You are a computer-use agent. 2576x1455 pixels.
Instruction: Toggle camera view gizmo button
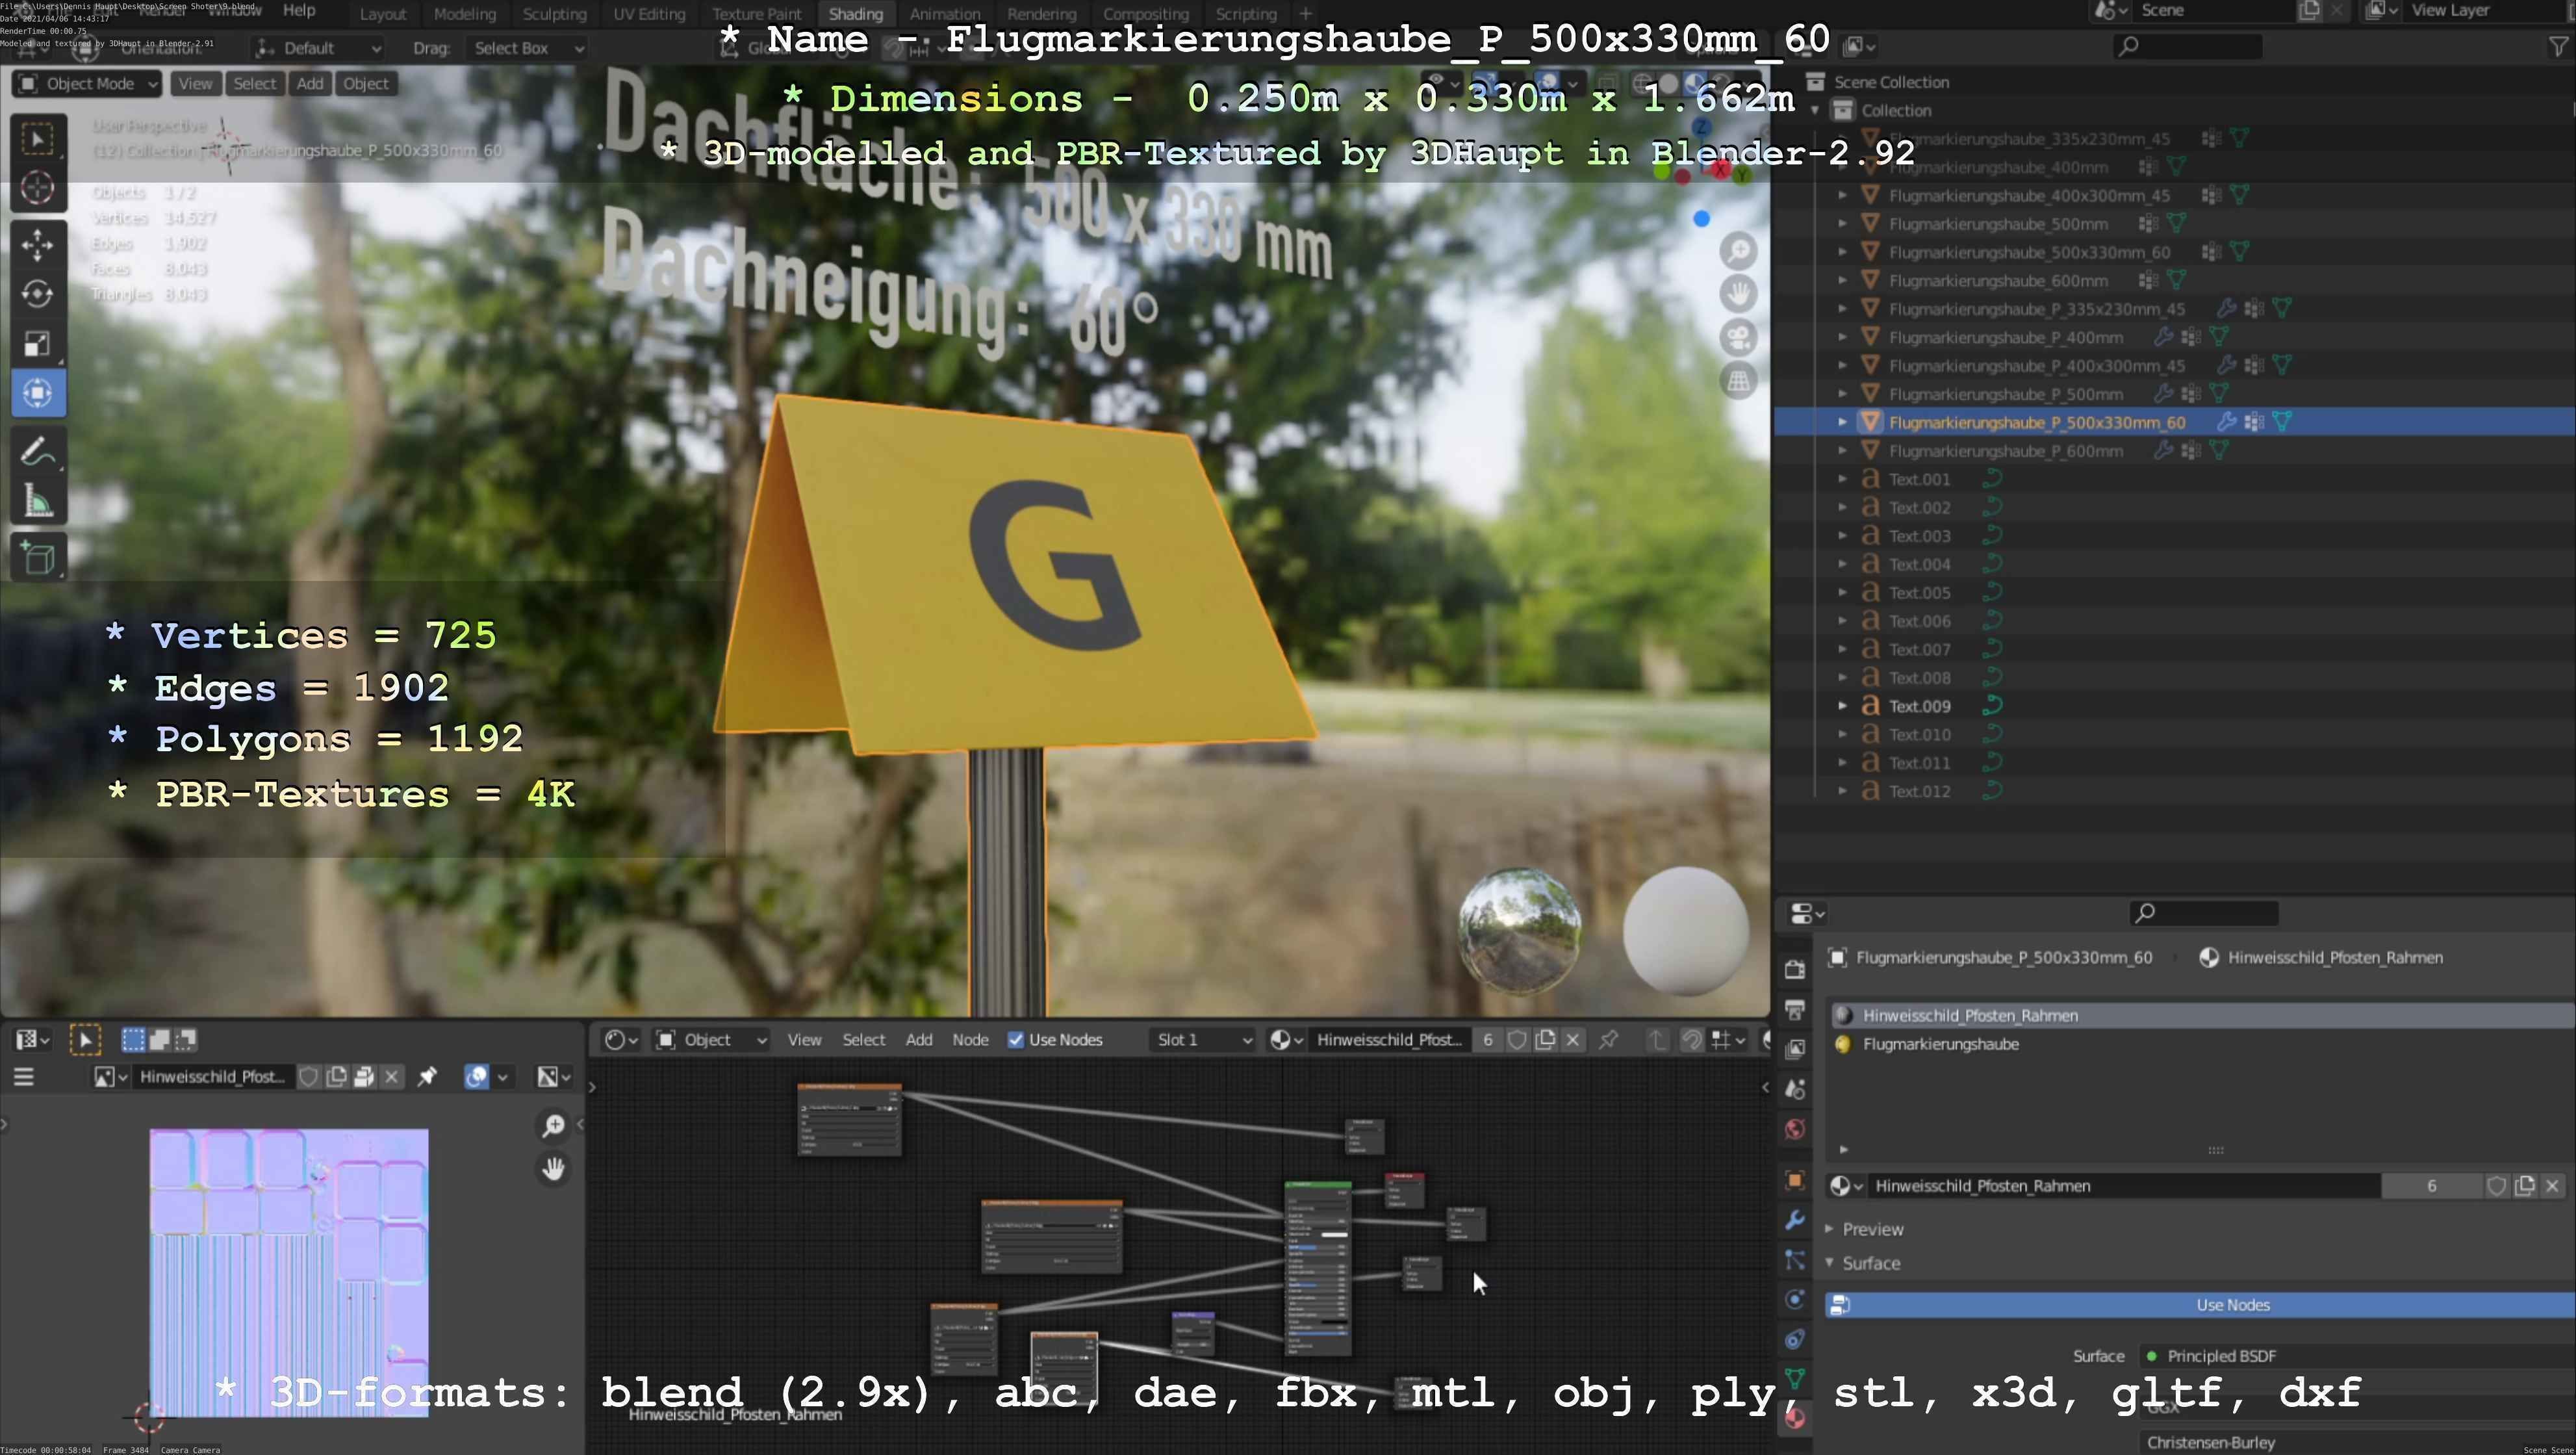click(x=1738, y=337)
